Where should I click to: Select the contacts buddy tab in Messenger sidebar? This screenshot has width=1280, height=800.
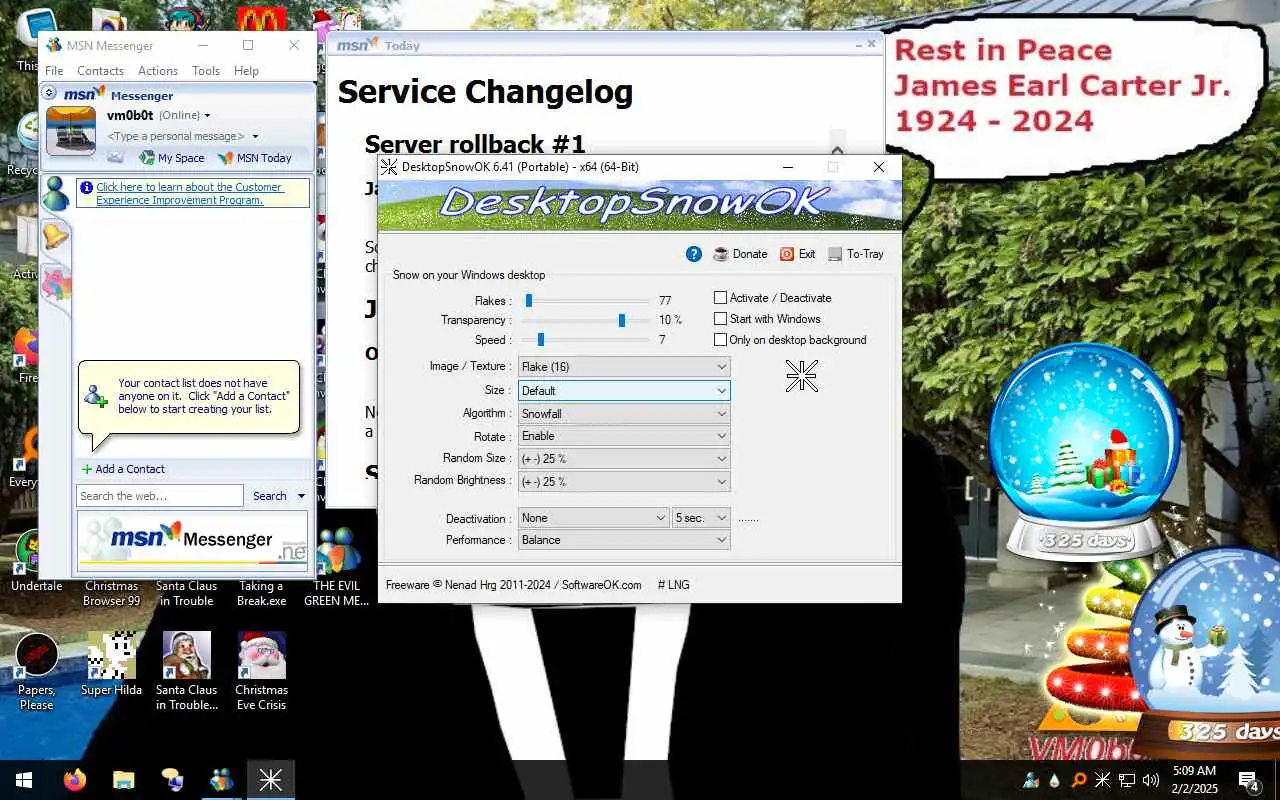55,193
